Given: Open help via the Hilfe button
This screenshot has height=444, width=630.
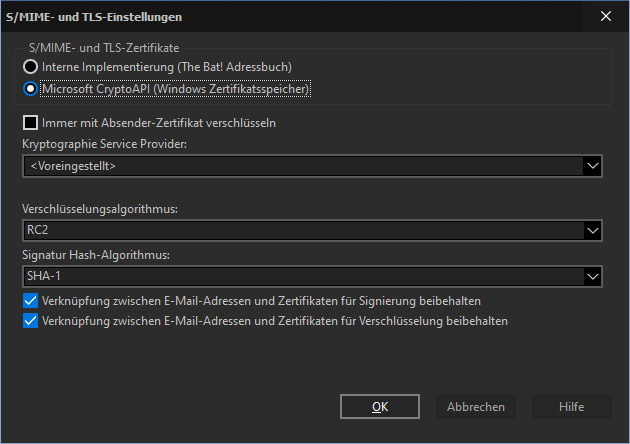Looking at the screenshot, I should pyautogui.click(x=571, y=407).
